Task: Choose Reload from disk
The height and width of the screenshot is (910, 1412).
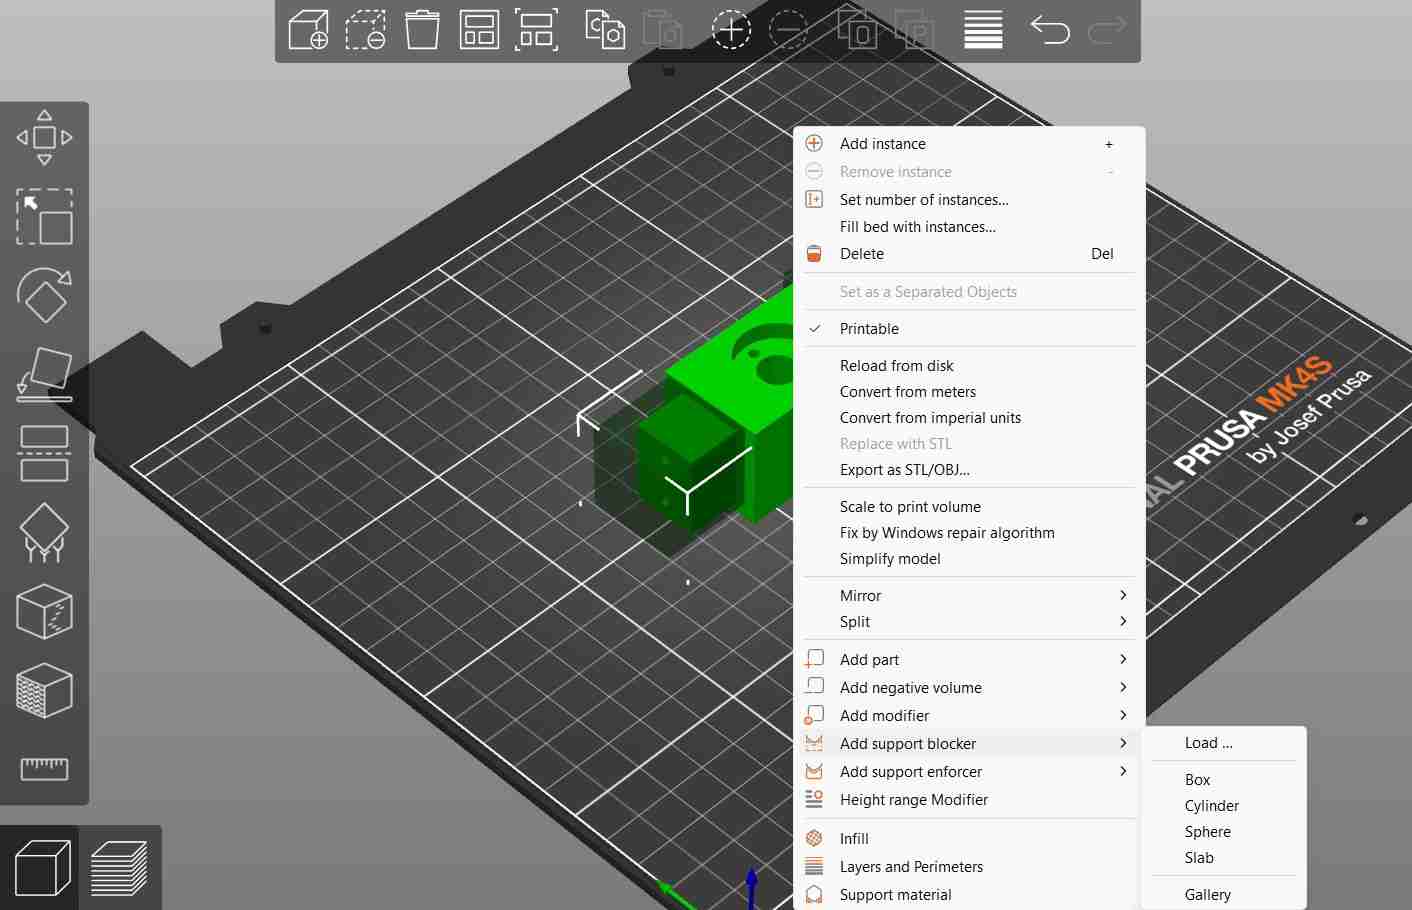Action: coord(971,366)
